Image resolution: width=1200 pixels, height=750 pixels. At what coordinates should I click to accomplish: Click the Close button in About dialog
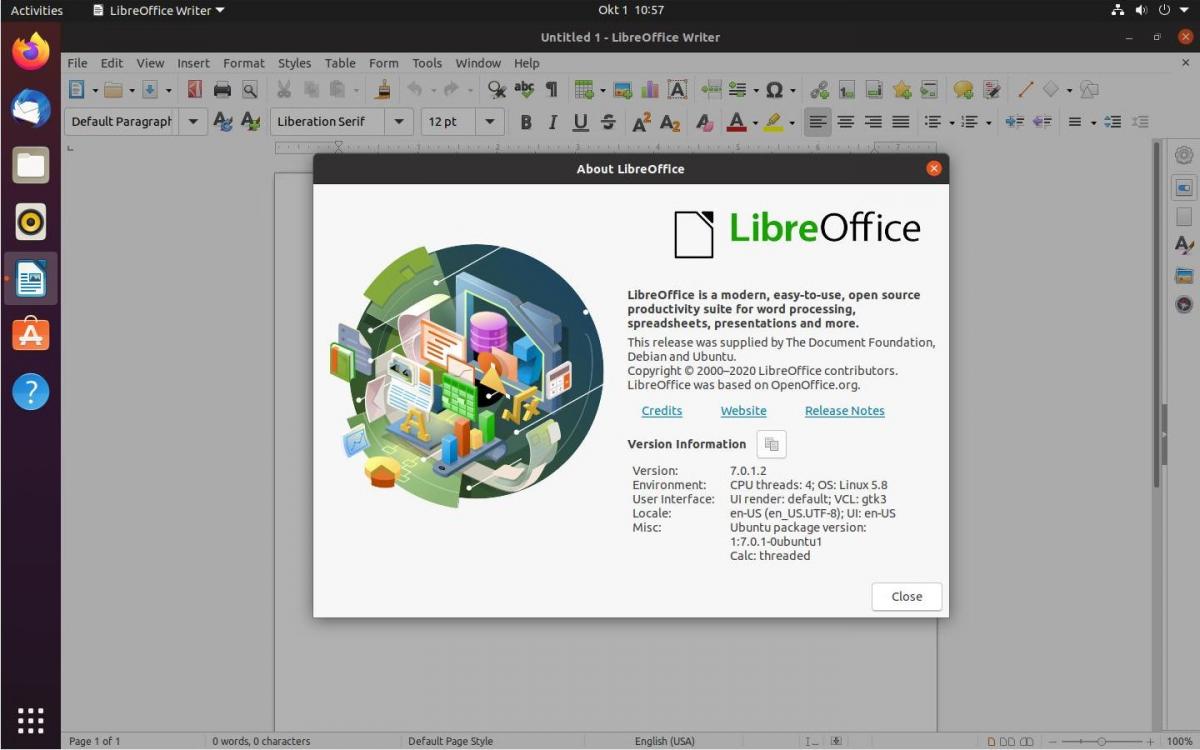coord(906,596)
